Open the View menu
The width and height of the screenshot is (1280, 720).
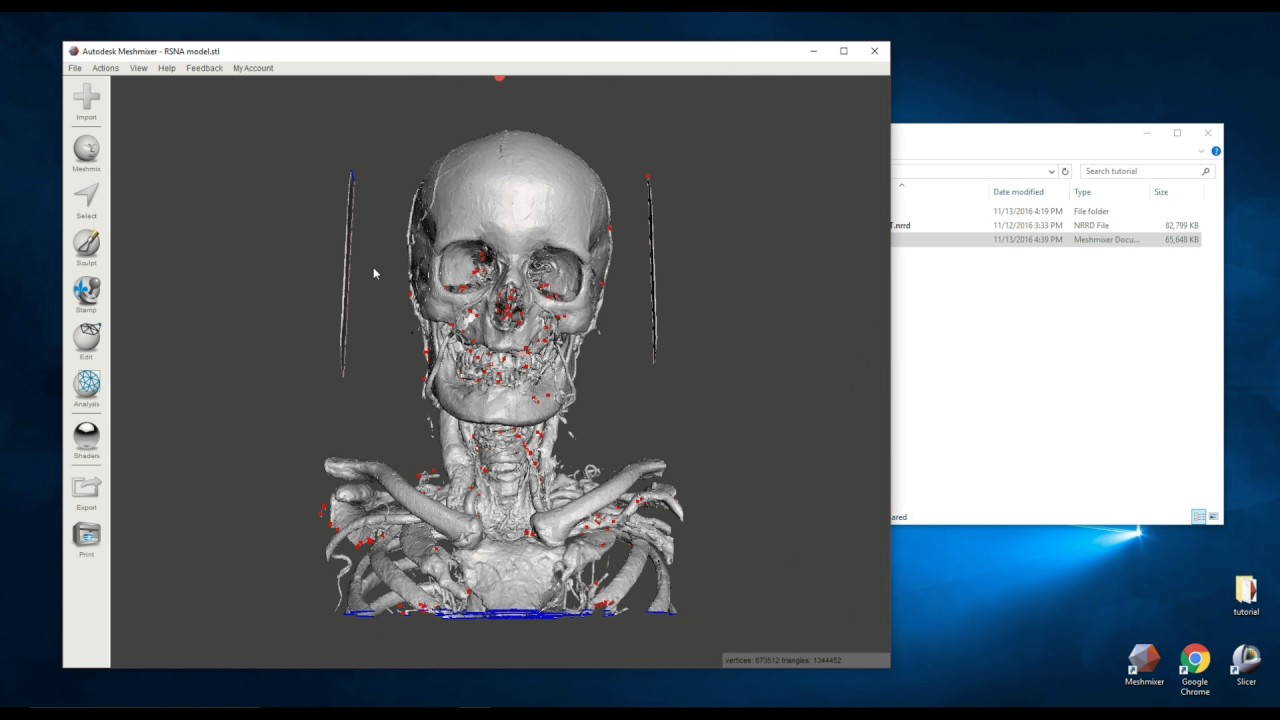coord(138,68)
